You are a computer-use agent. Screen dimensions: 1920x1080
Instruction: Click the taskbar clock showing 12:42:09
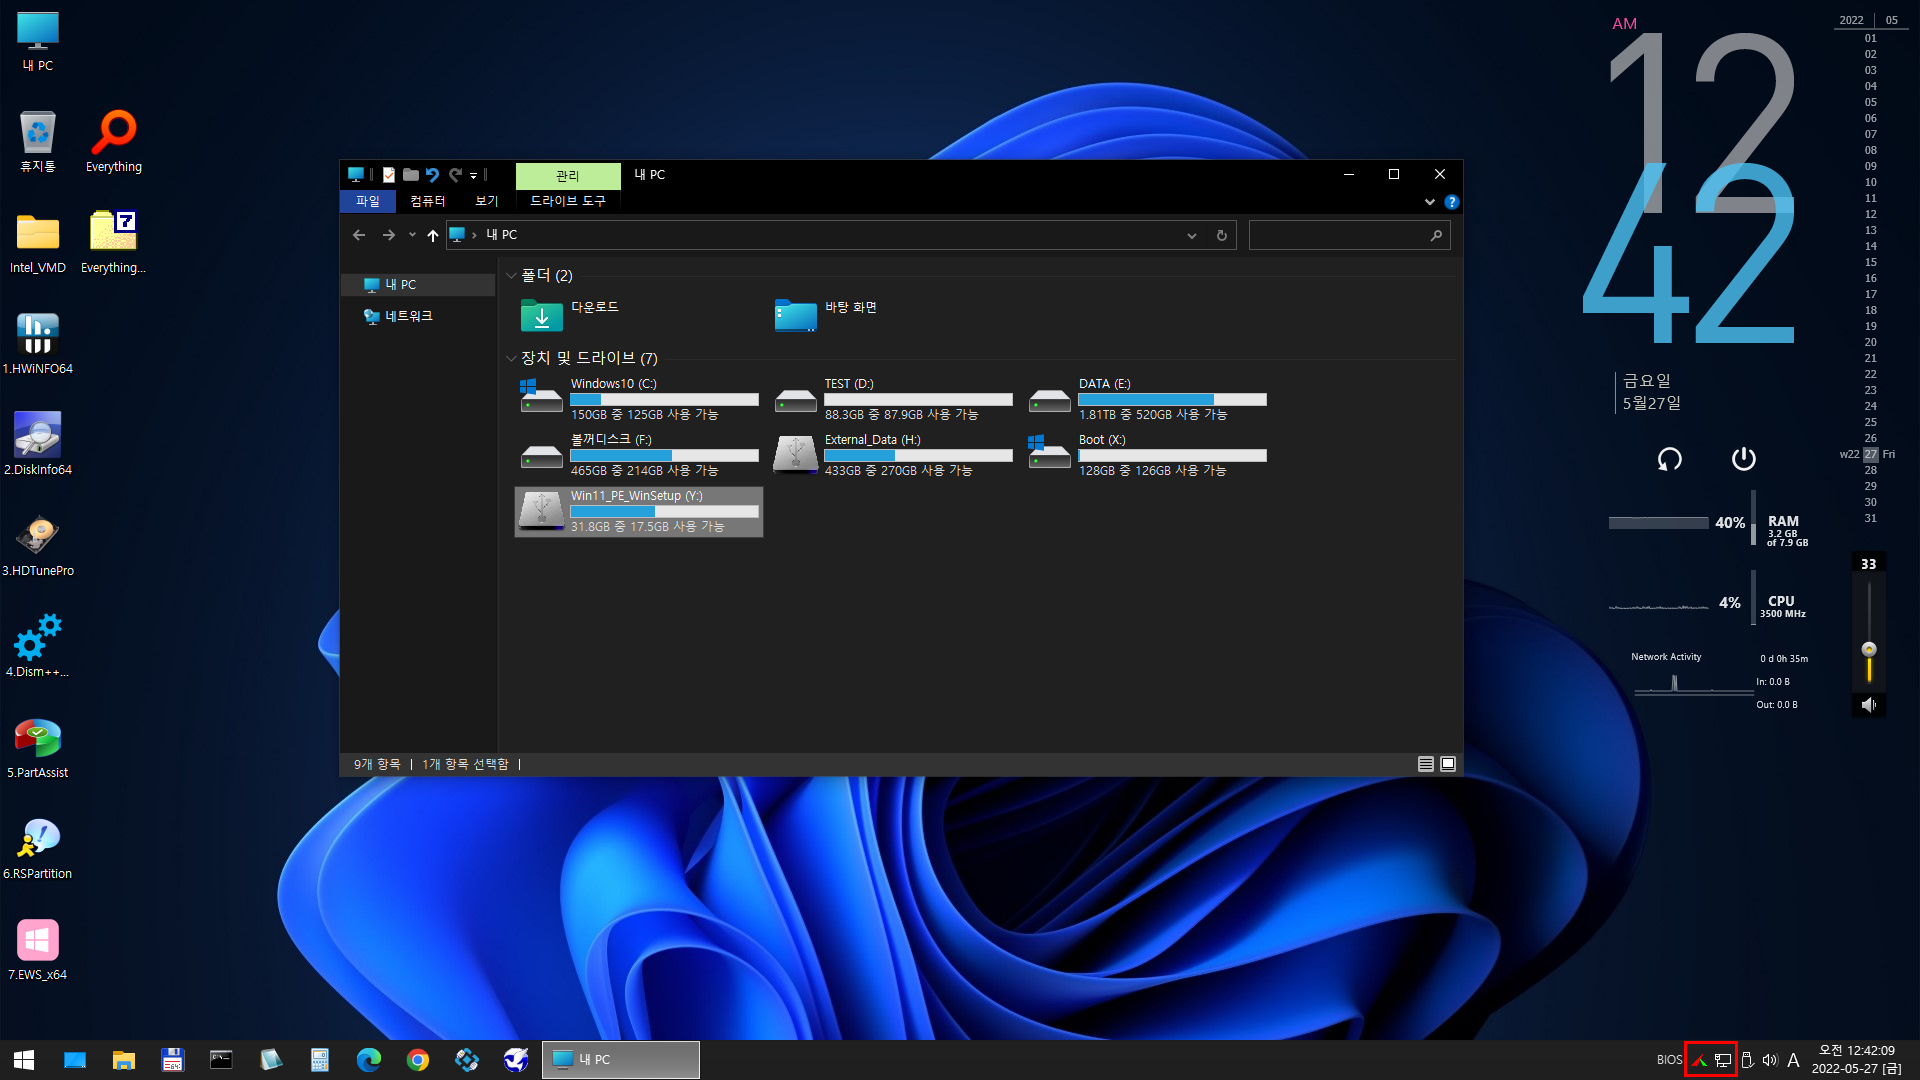tap(1856, 1060)
